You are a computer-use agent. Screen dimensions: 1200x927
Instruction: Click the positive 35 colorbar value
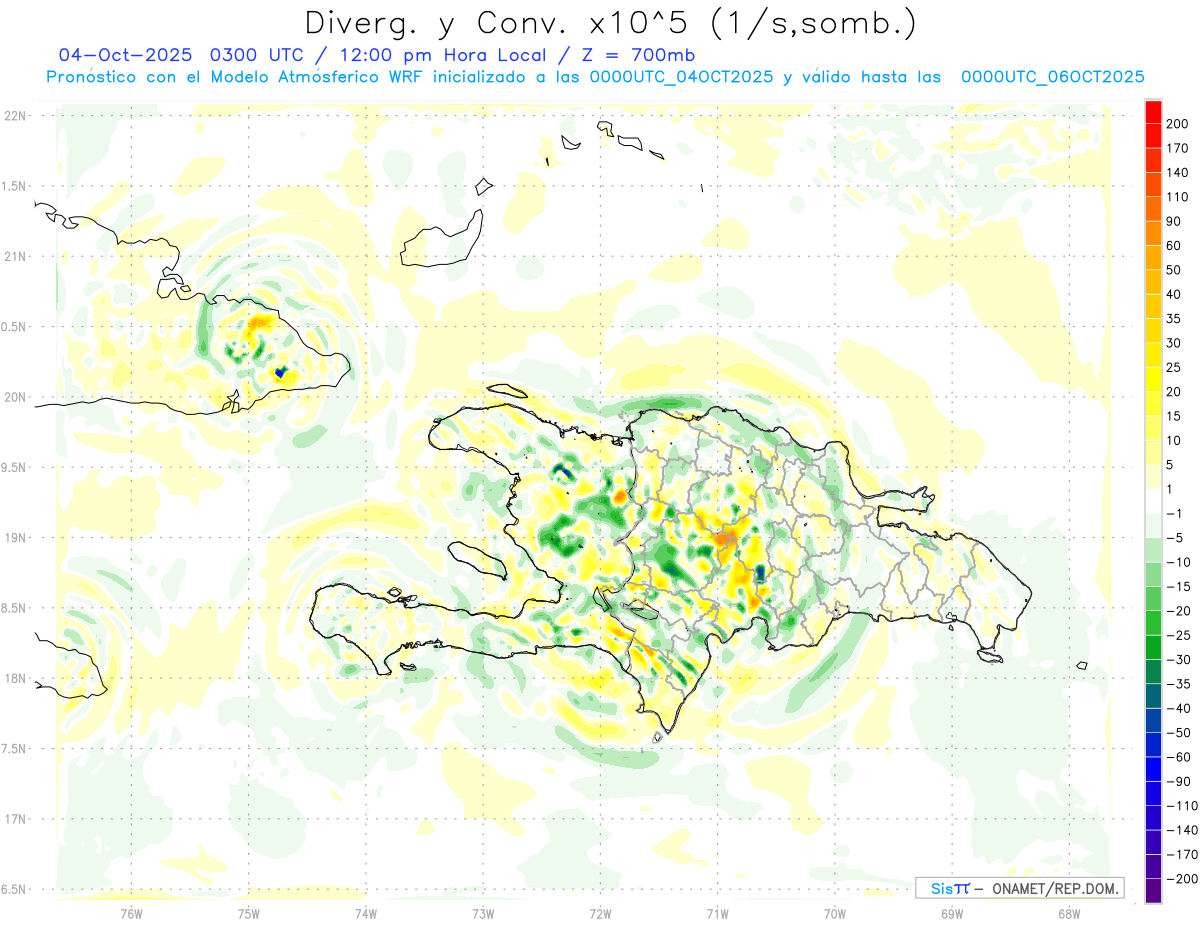pyautogui.click(x=1174, y=319)
